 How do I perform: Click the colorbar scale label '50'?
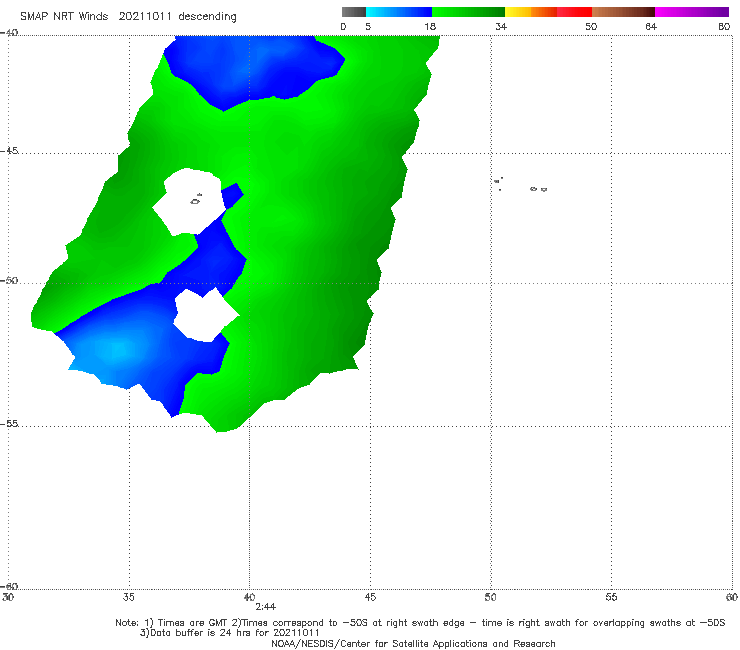[x=591, y=27]
